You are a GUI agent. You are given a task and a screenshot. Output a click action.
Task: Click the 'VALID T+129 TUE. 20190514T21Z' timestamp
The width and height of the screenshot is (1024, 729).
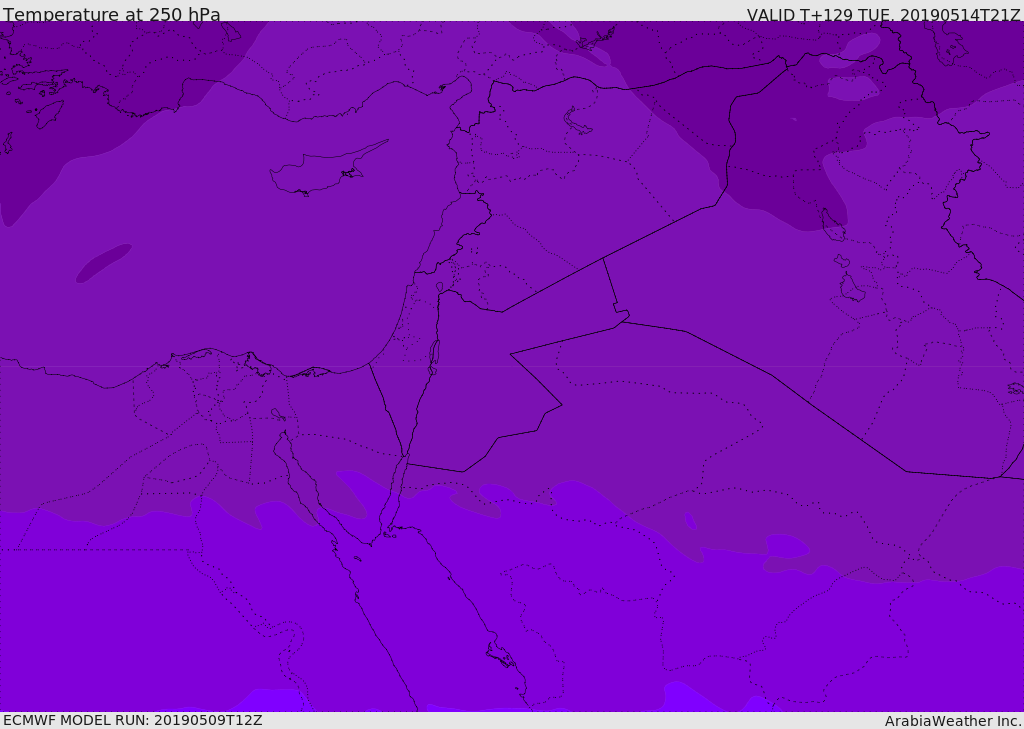tap(884, 15)
